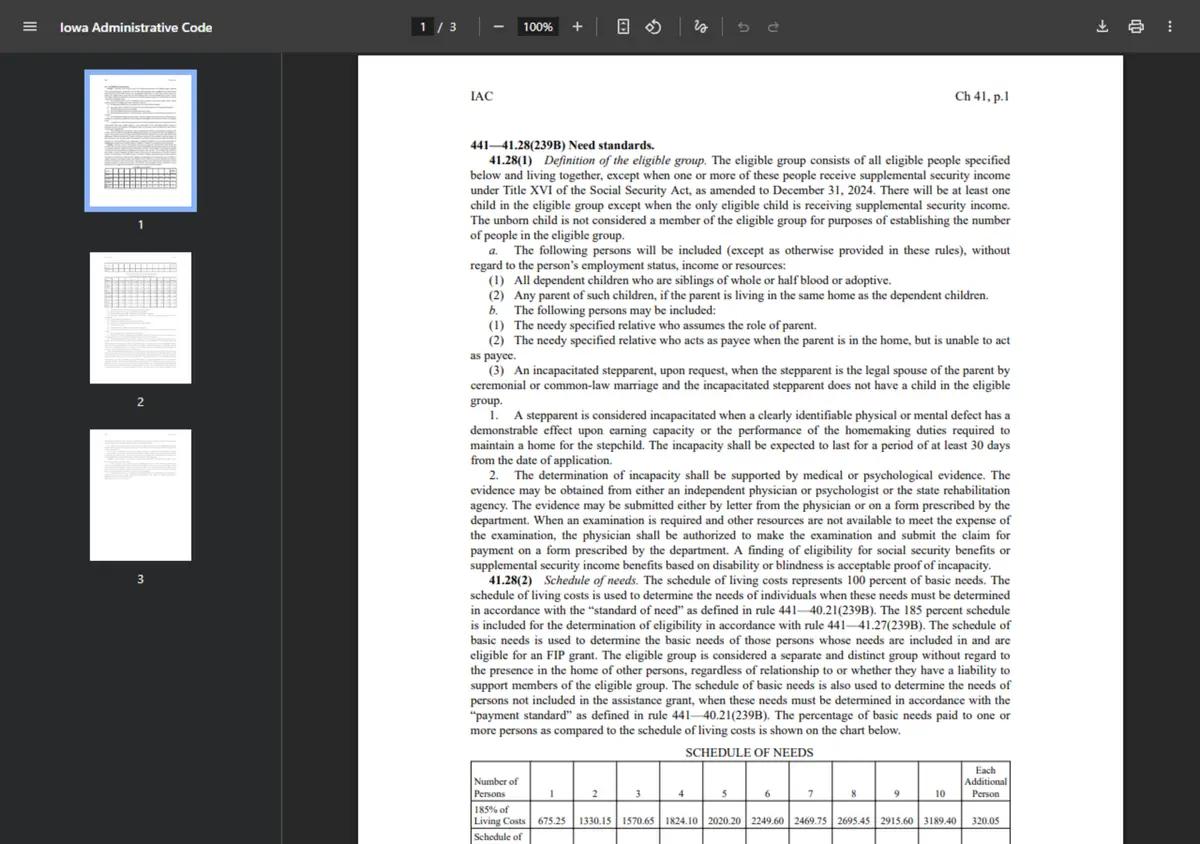This screenshot has height=844, width=1200.
Task: Click the page label '2' under thumbnail
Action: tap(140, 402)
